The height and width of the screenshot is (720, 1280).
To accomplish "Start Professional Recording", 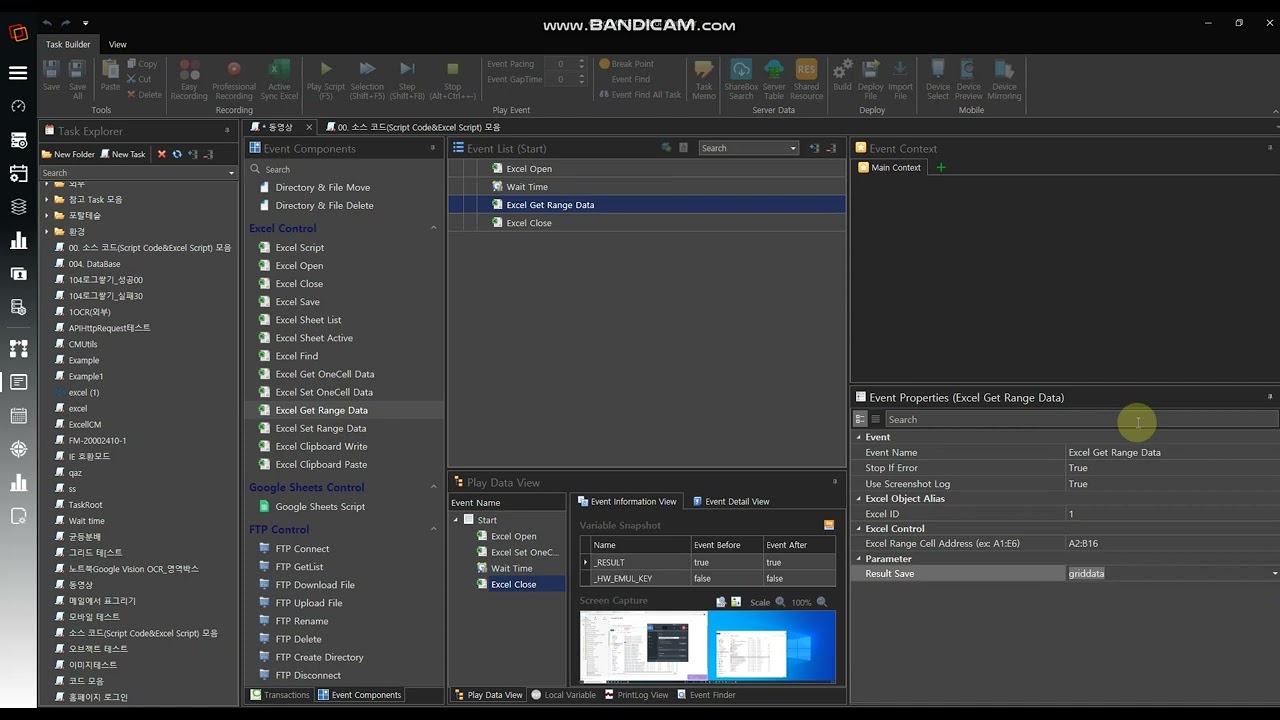I will (x=234, y=79).
